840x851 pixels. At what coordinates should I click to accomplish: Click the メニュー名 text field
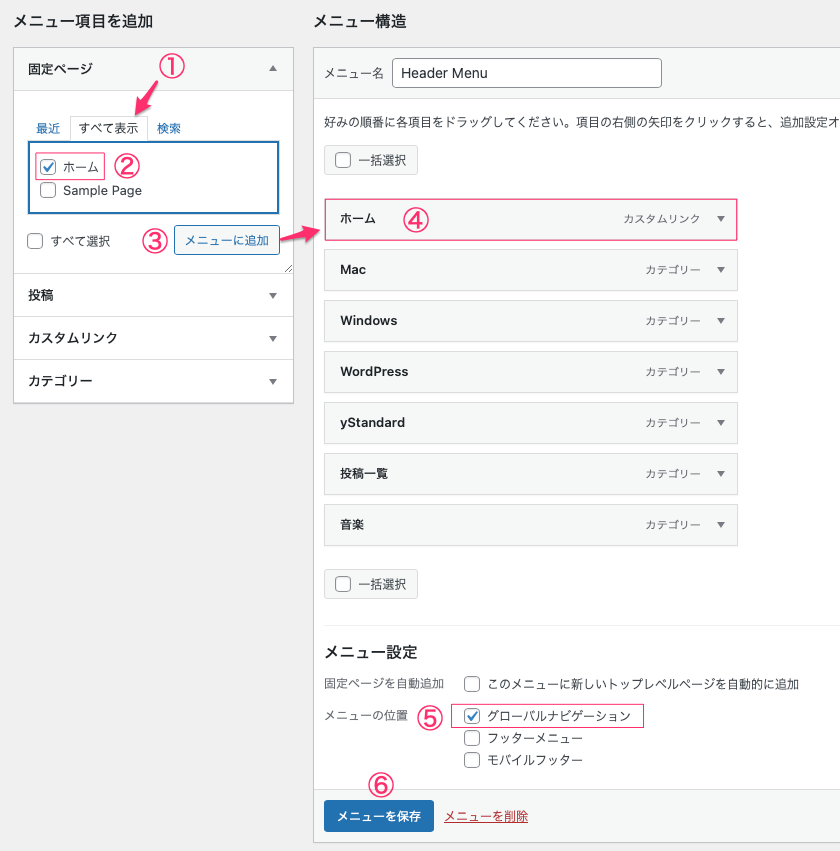(x=527, y=73)
